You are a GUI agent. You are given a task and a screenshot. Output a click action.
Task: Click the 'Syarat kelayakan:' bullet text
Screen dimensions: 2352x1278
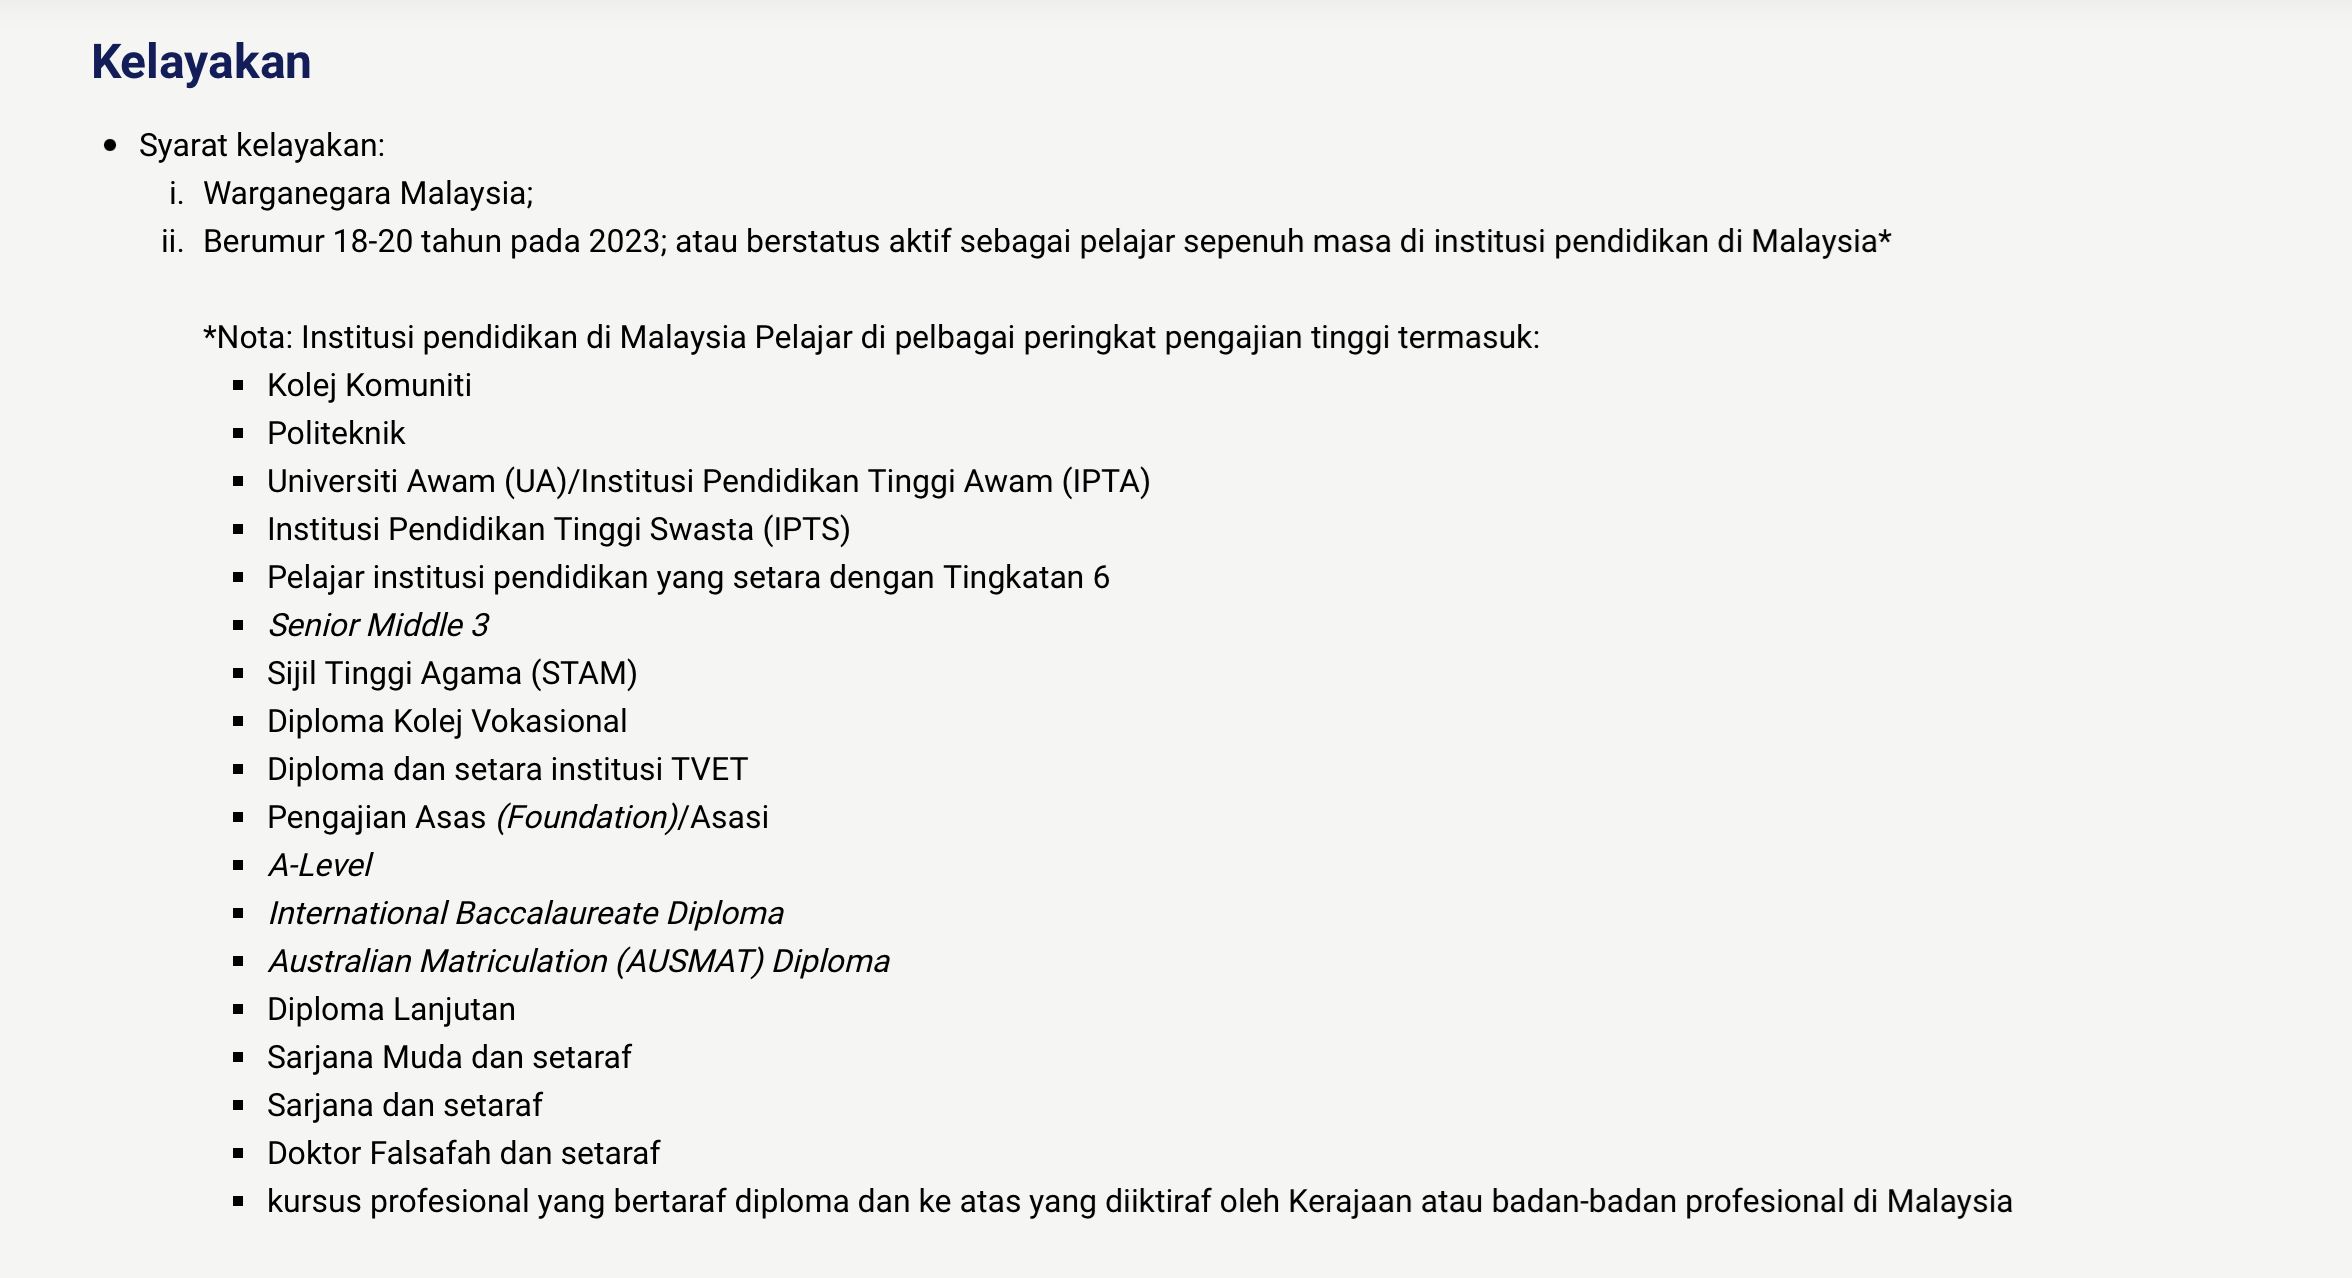[x=261, y=146]
